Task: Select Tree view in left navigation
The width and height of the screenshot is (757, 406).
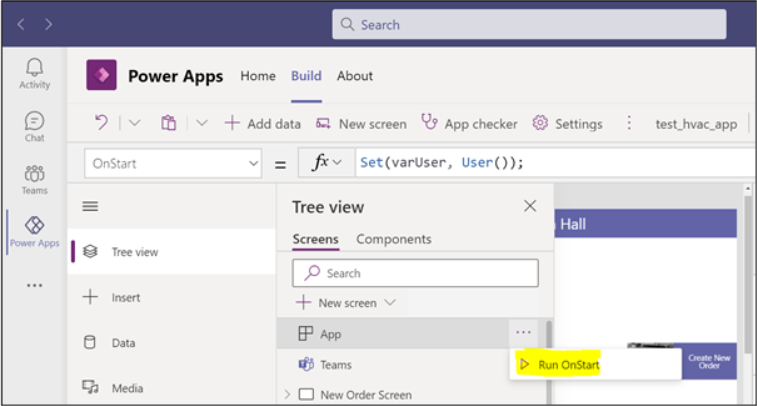Action: point(171,252)
